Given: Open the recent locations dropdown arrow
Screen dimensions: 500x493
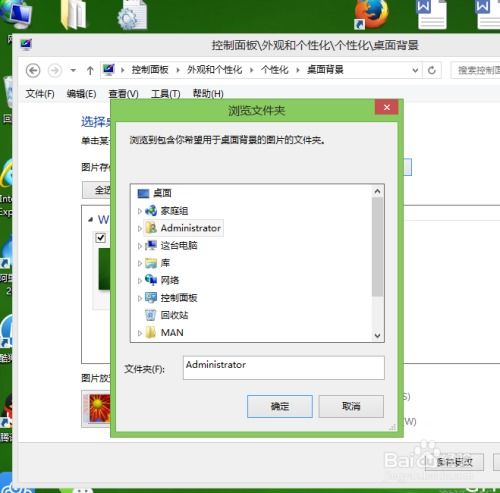Looking at the screenshot, I should [x=73, y=70].
